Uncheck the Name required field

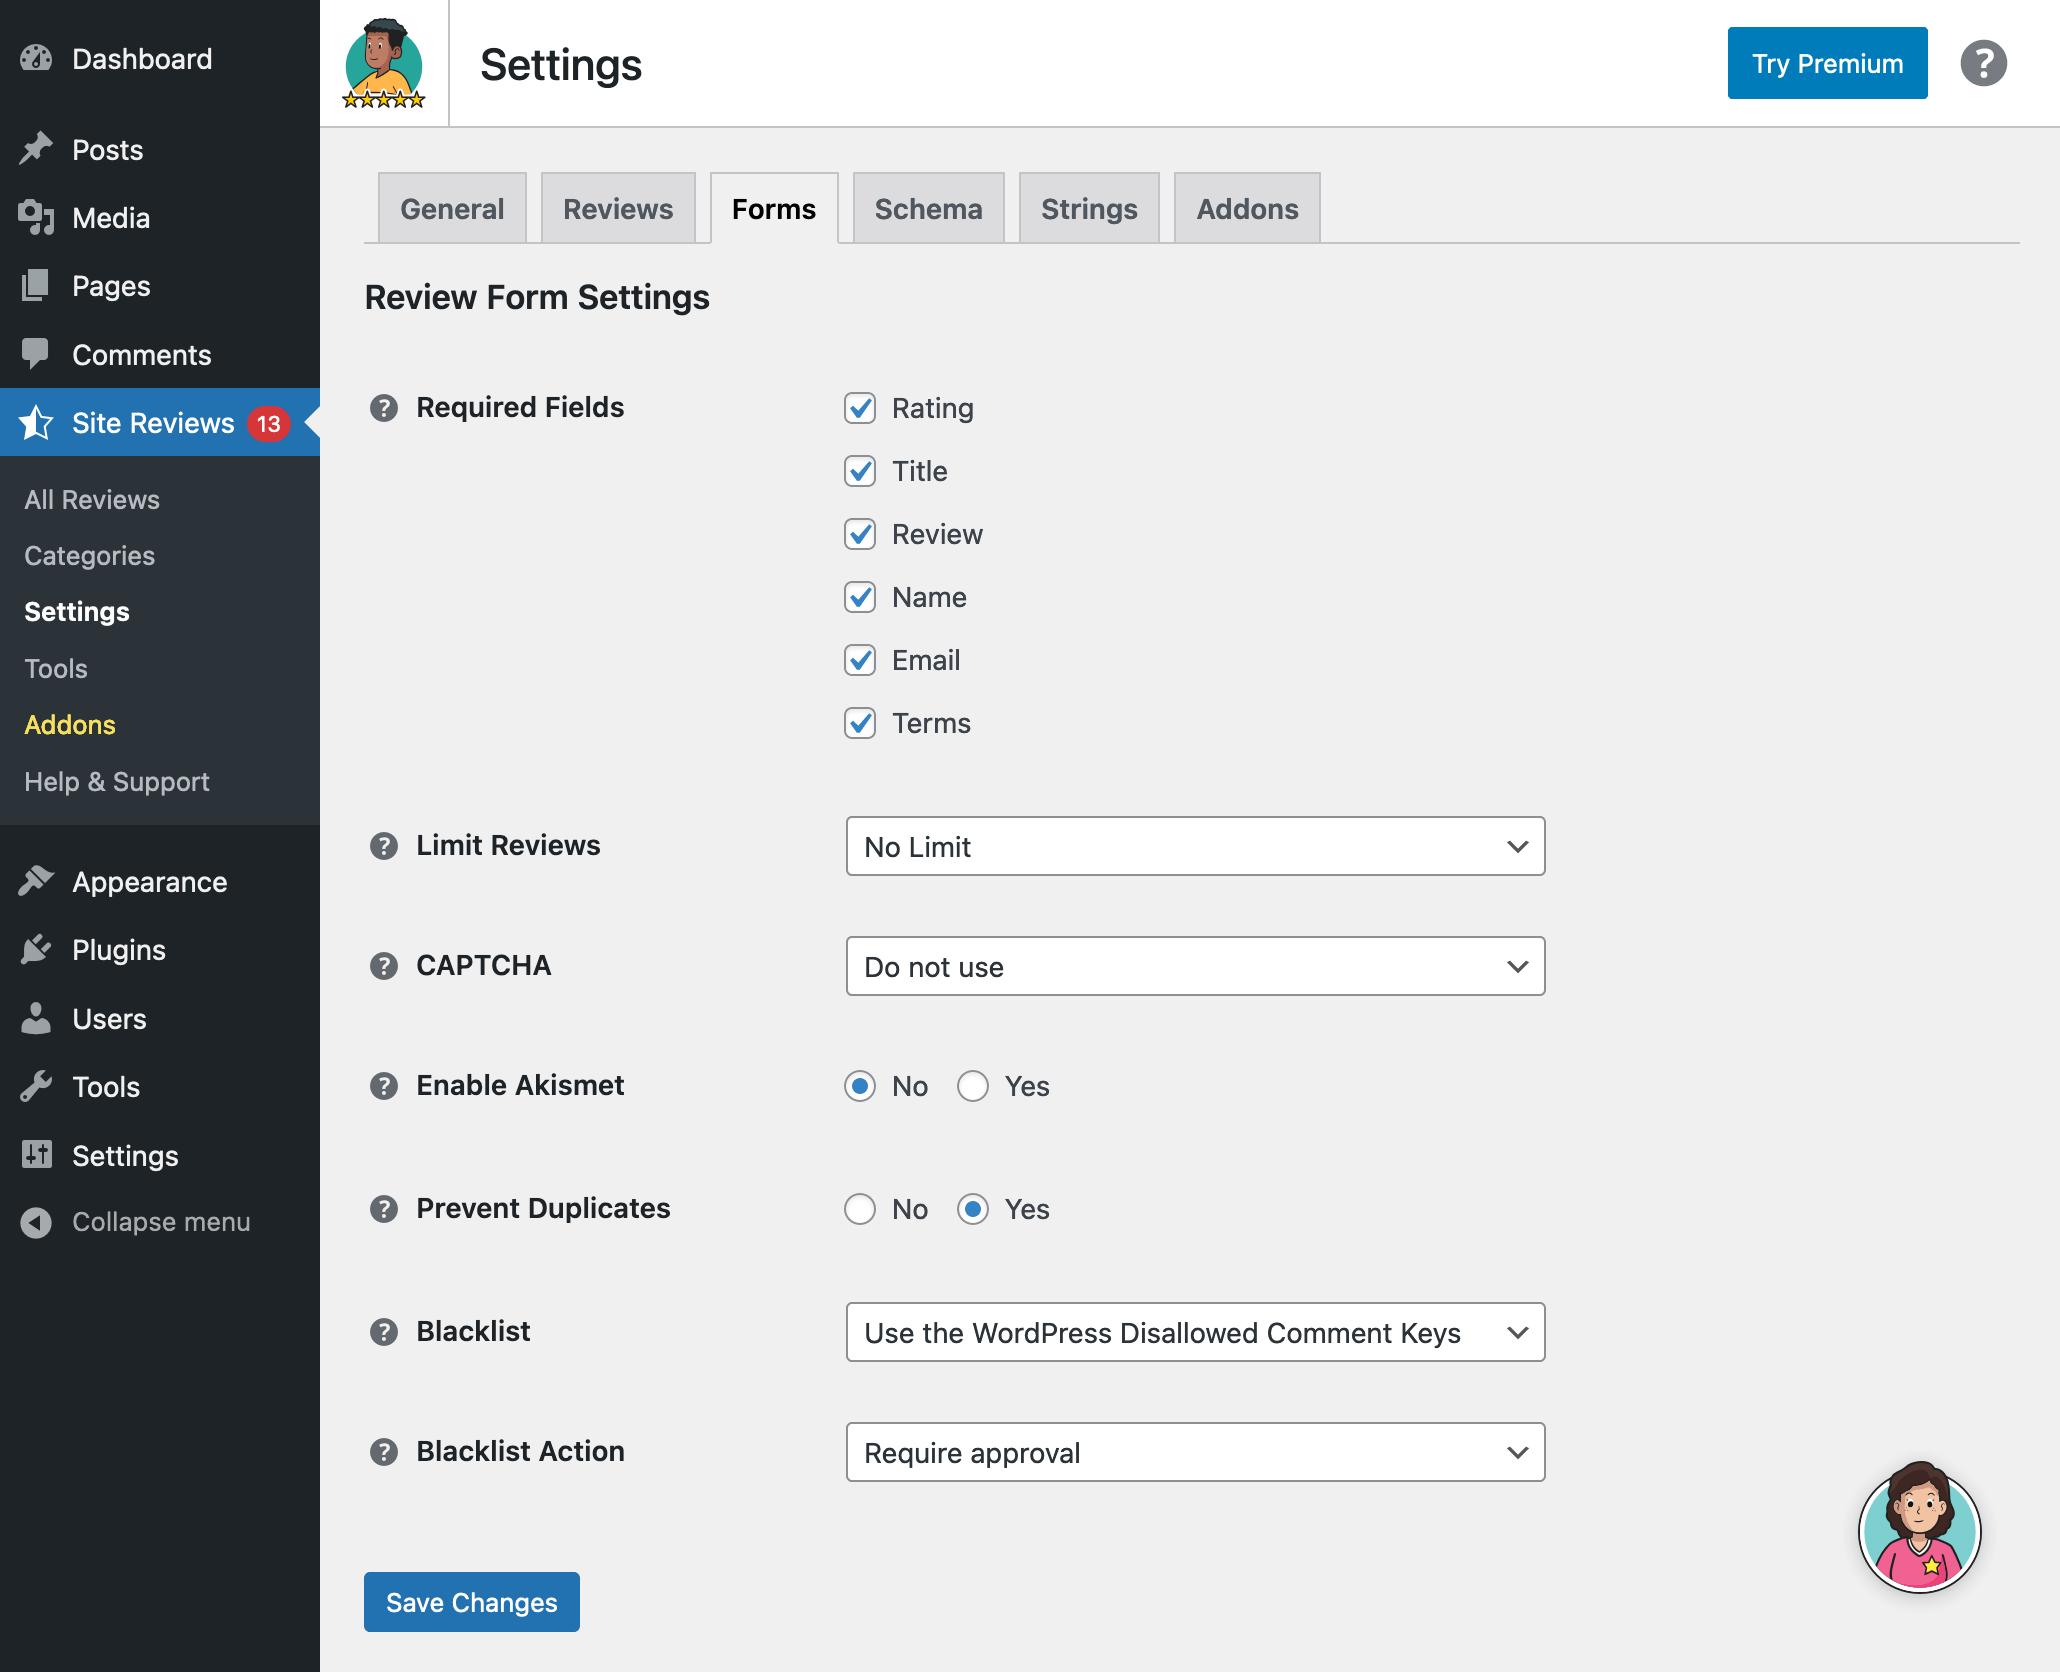(860, 597)
